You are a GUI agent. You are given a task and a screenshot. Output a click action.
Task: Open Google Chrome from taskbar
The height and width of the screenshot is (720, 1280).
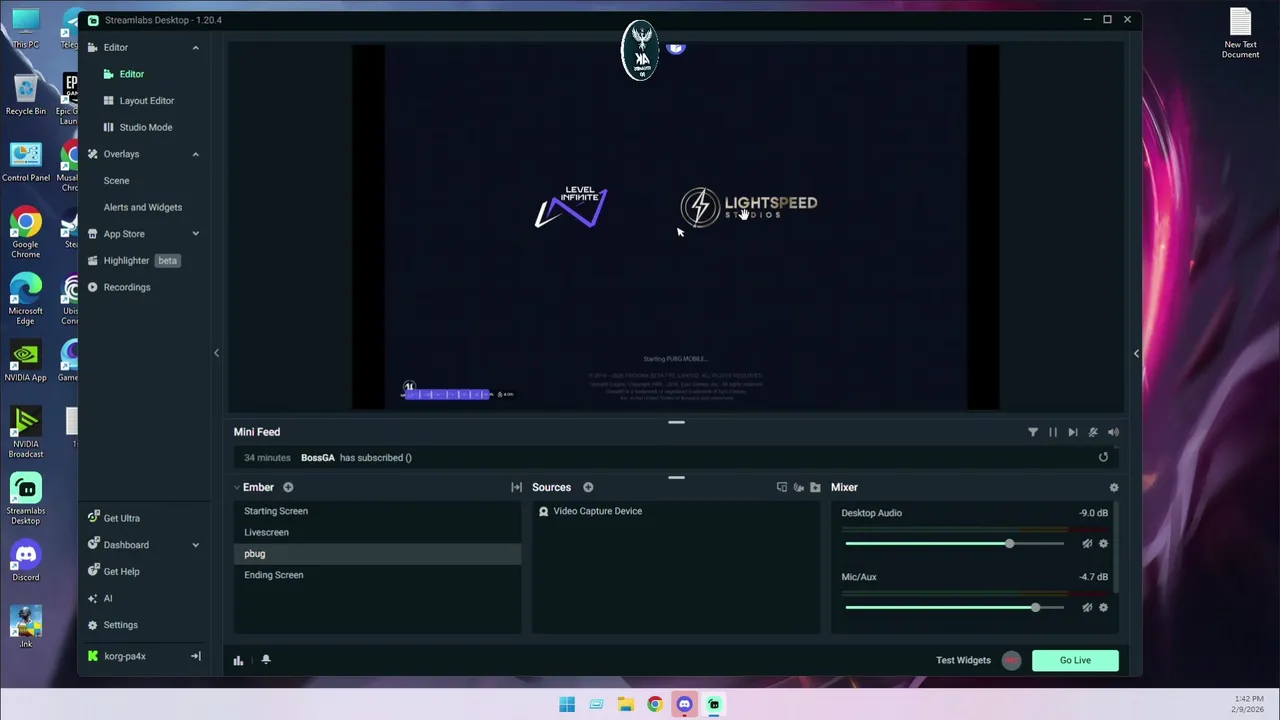[x=654, y=705]
